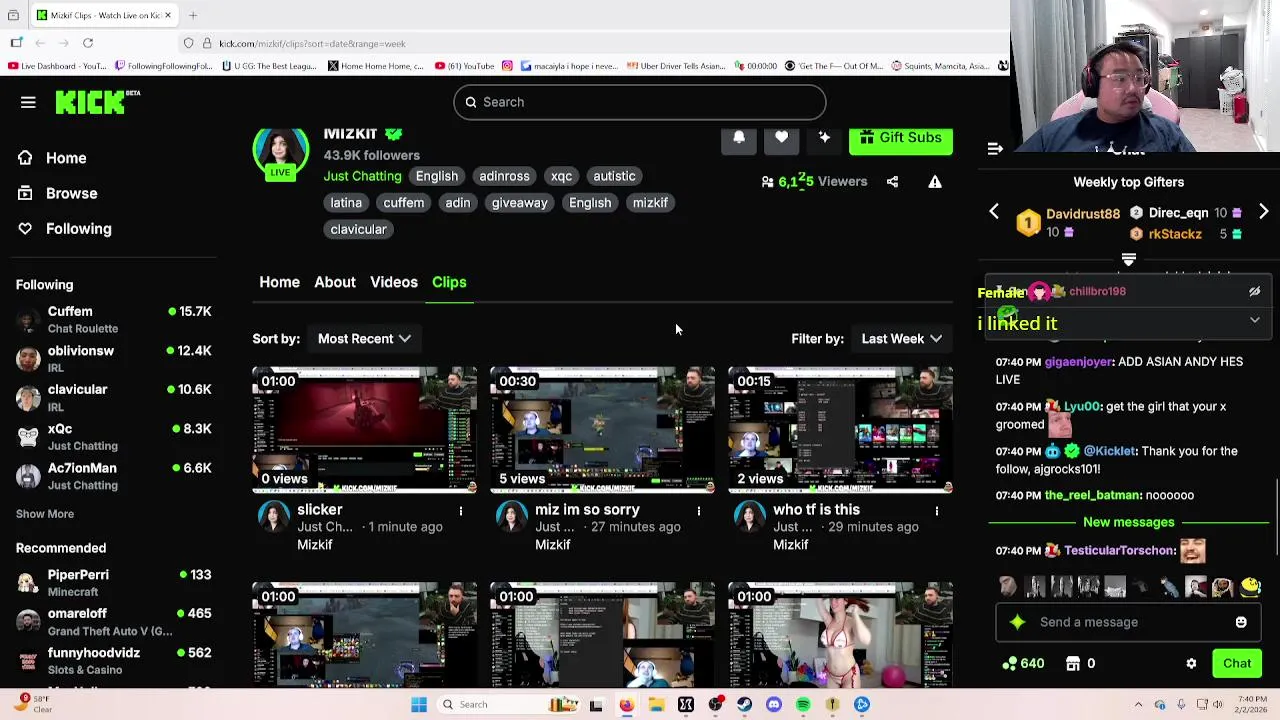Click the autistic tag
Viewport: 1280px width, 720px height.
[x=614, y=176]
